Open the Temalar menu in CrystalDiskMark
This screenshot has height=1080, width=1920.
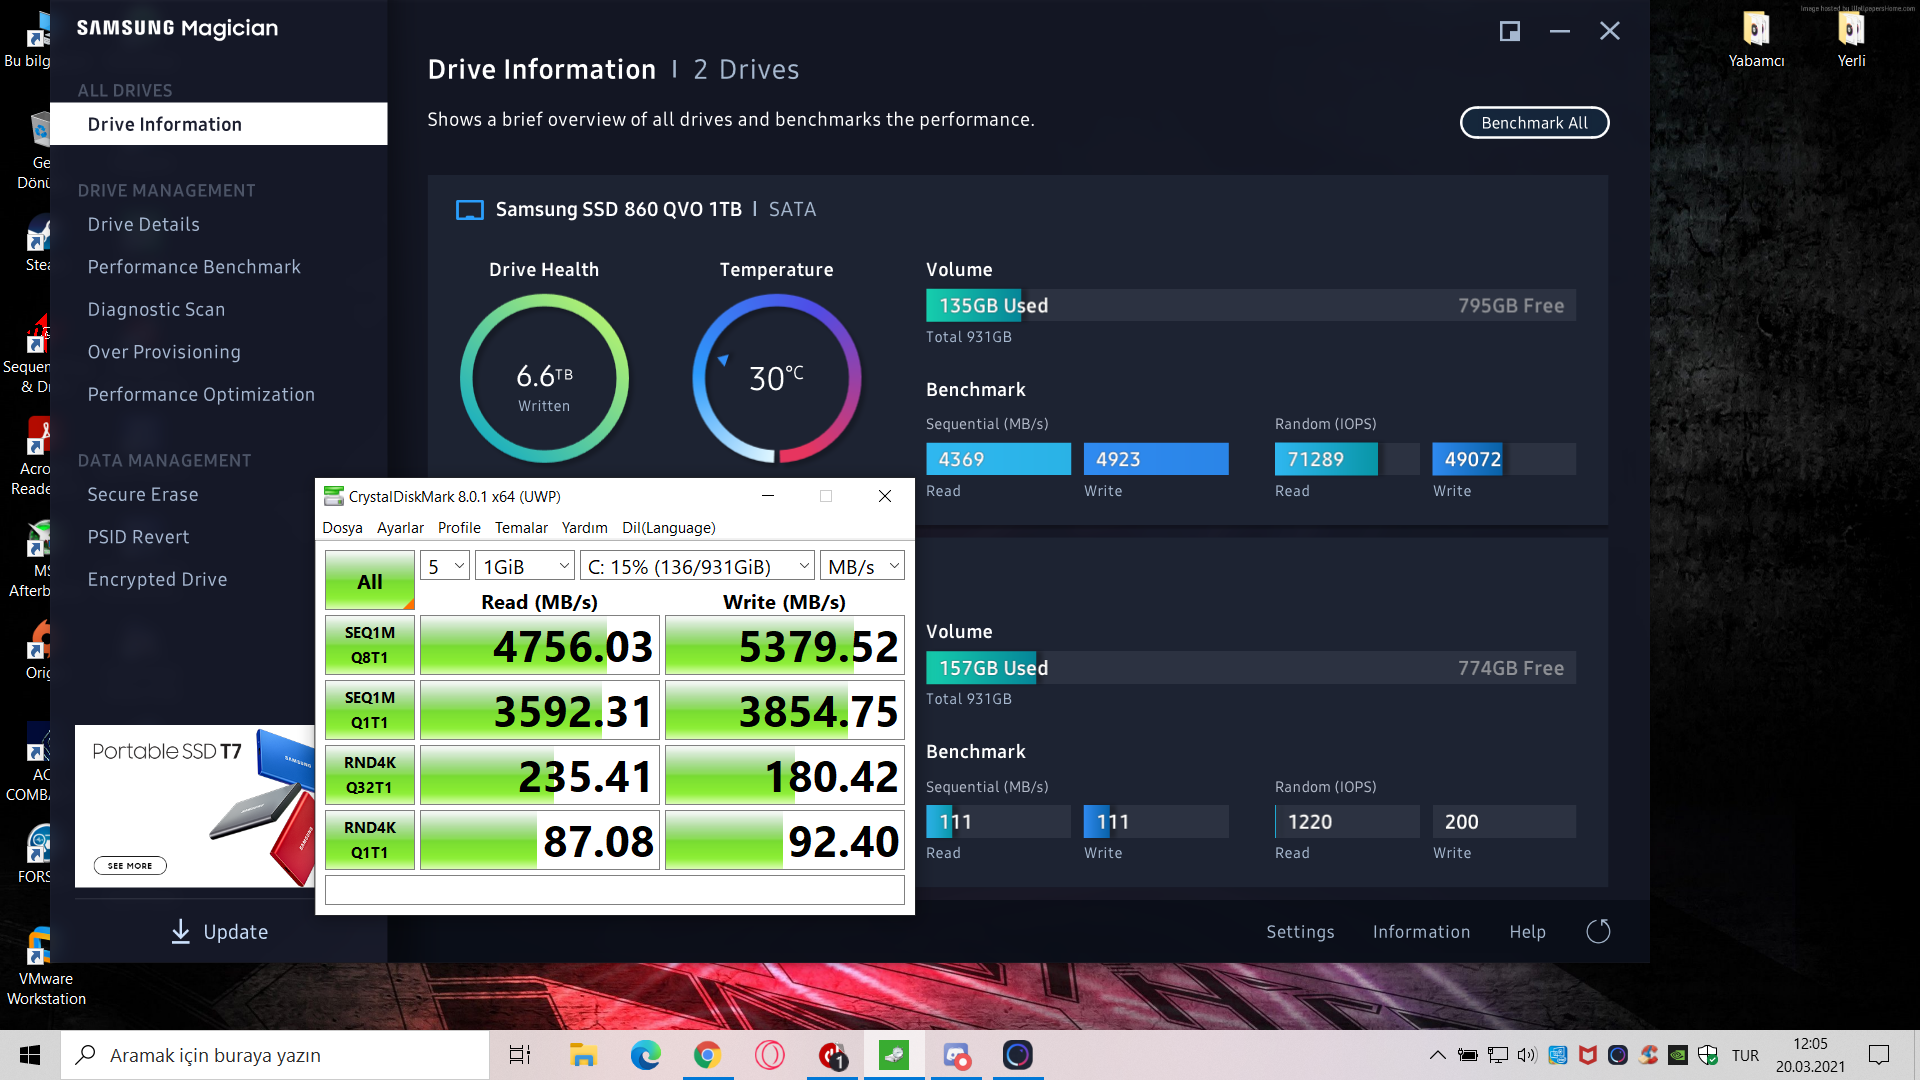(521, 528)
